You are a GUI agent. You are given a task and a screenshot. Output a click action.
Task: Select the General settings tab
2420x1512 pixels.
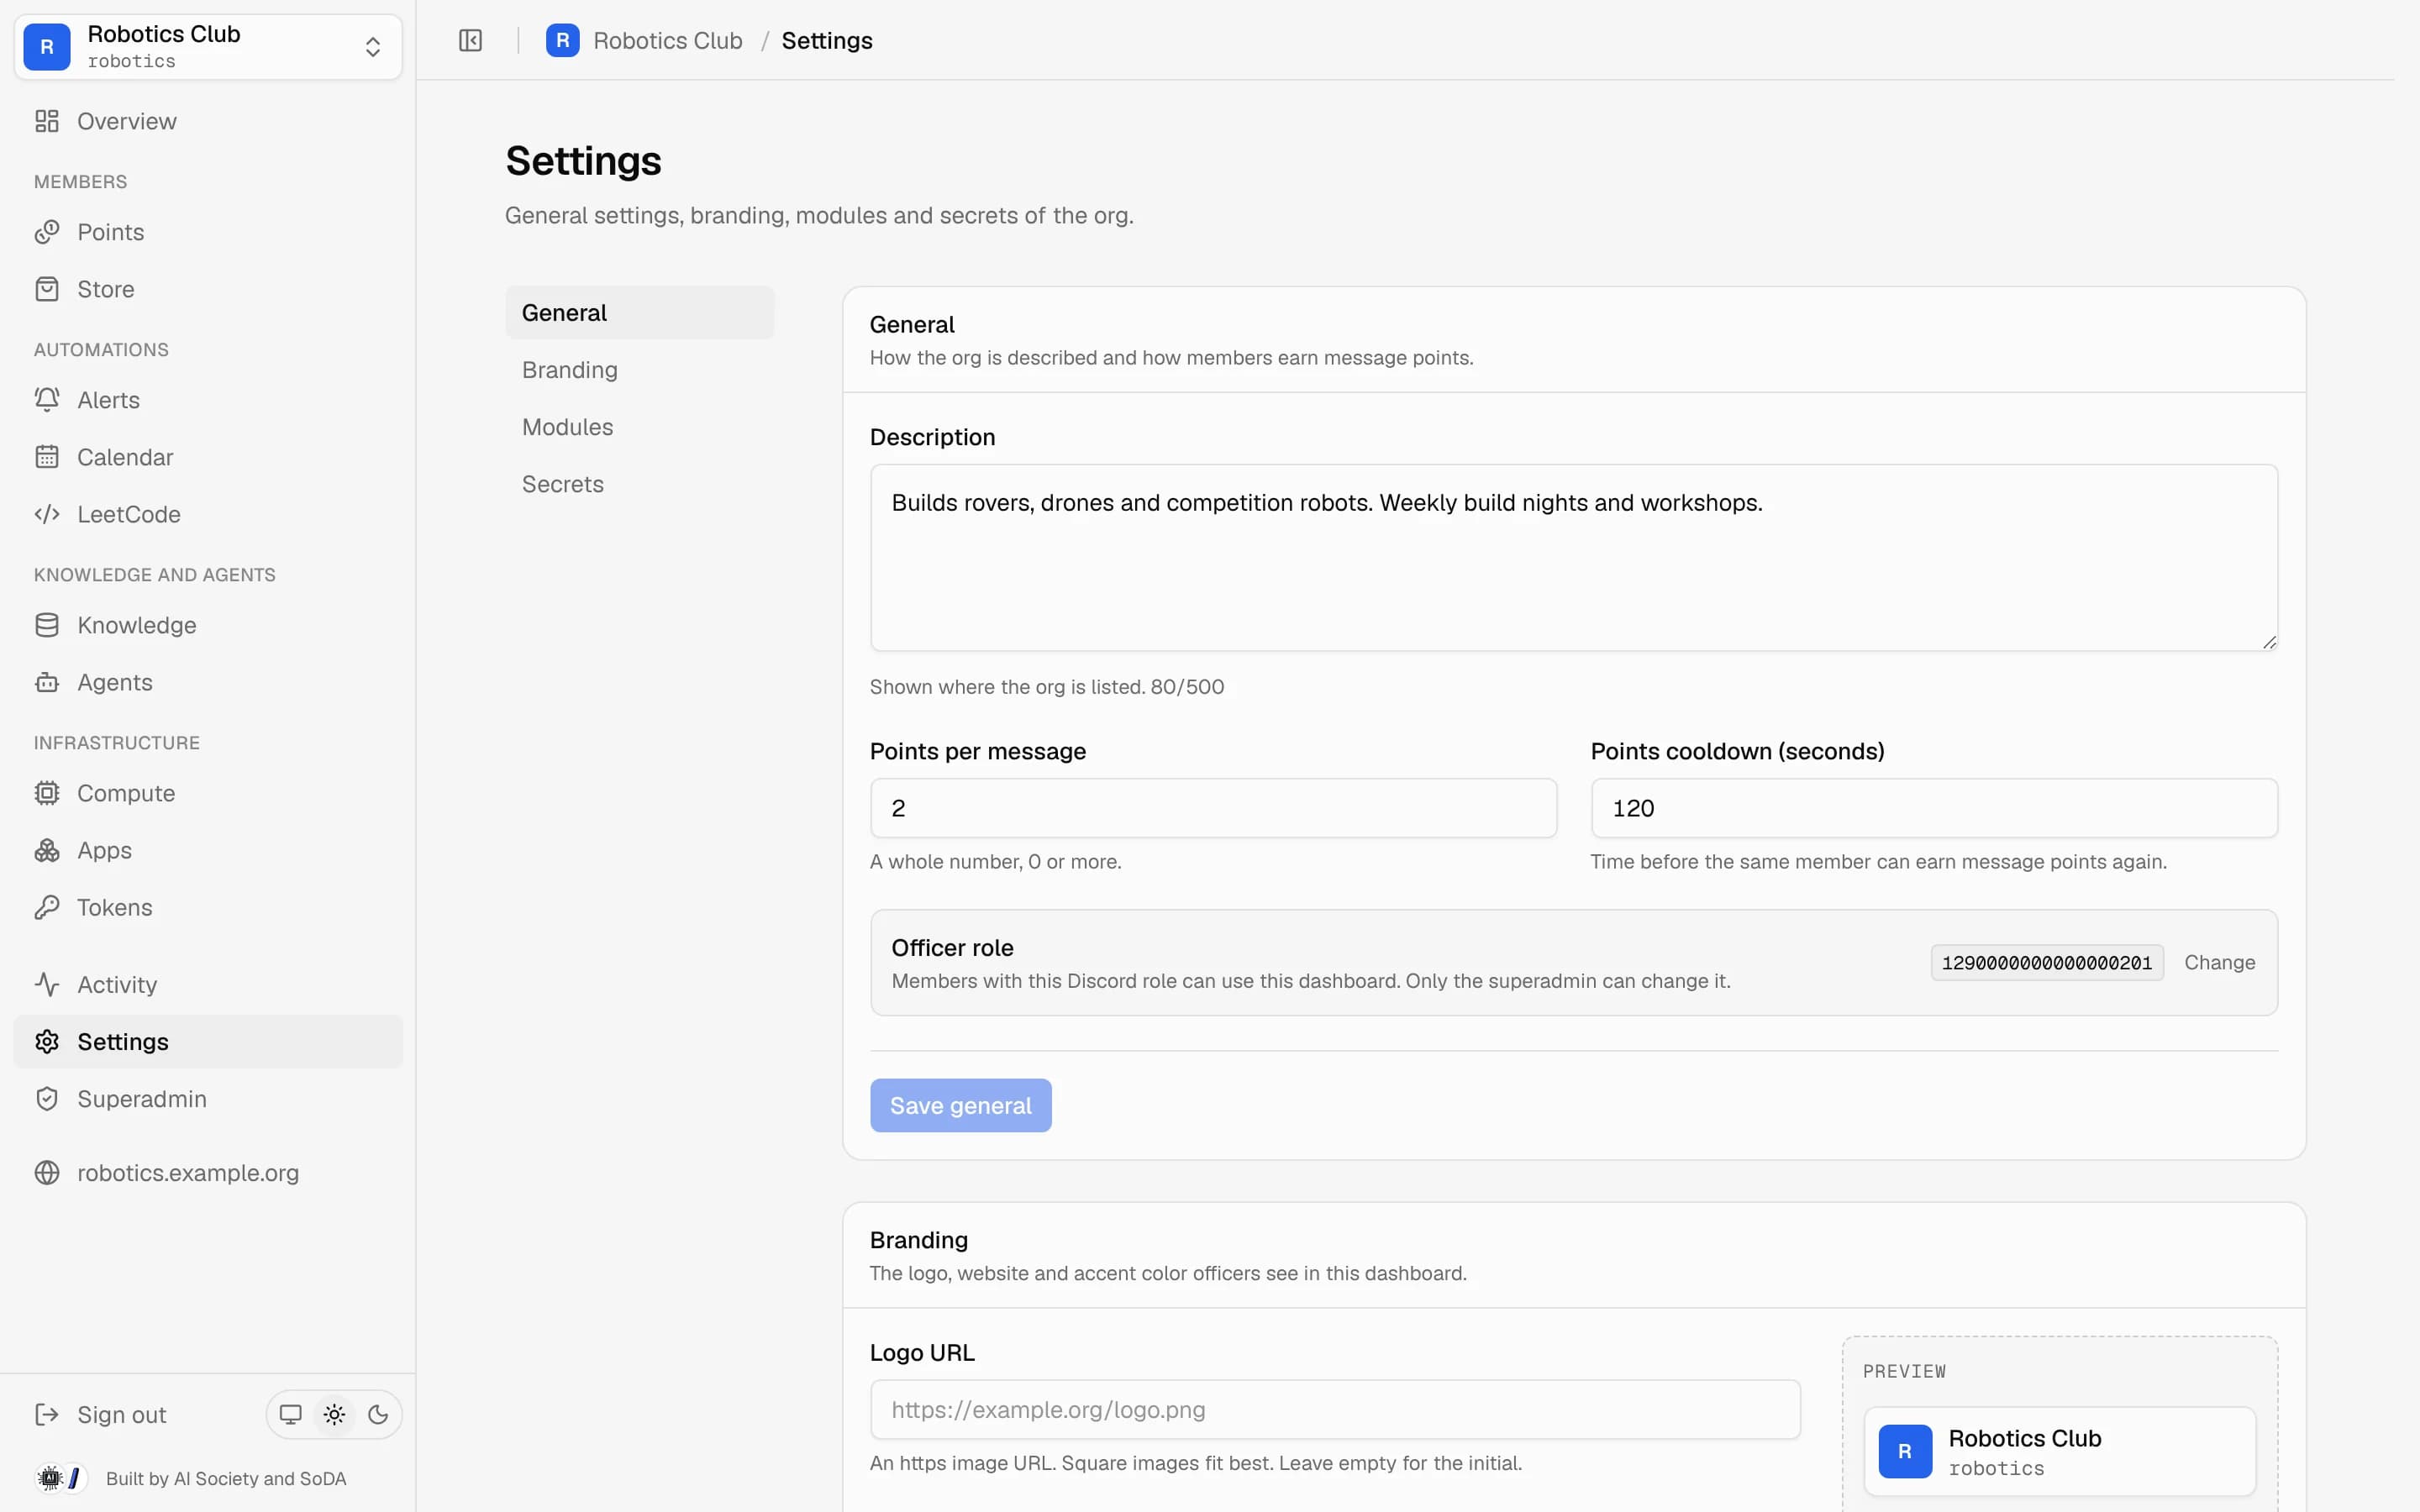pos(640,313)
